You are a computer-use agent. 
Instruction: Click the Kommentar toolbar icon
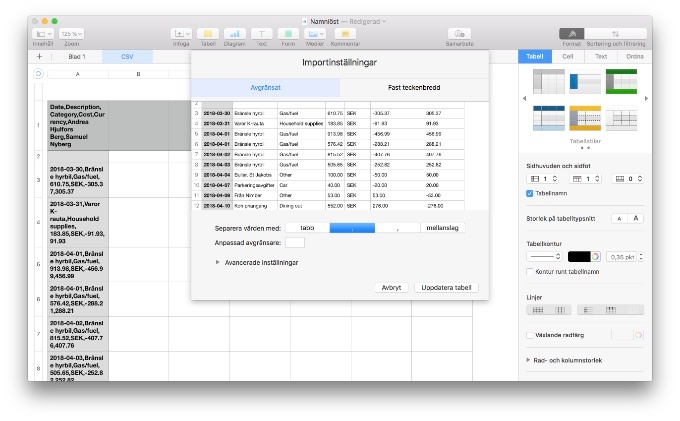345,34
